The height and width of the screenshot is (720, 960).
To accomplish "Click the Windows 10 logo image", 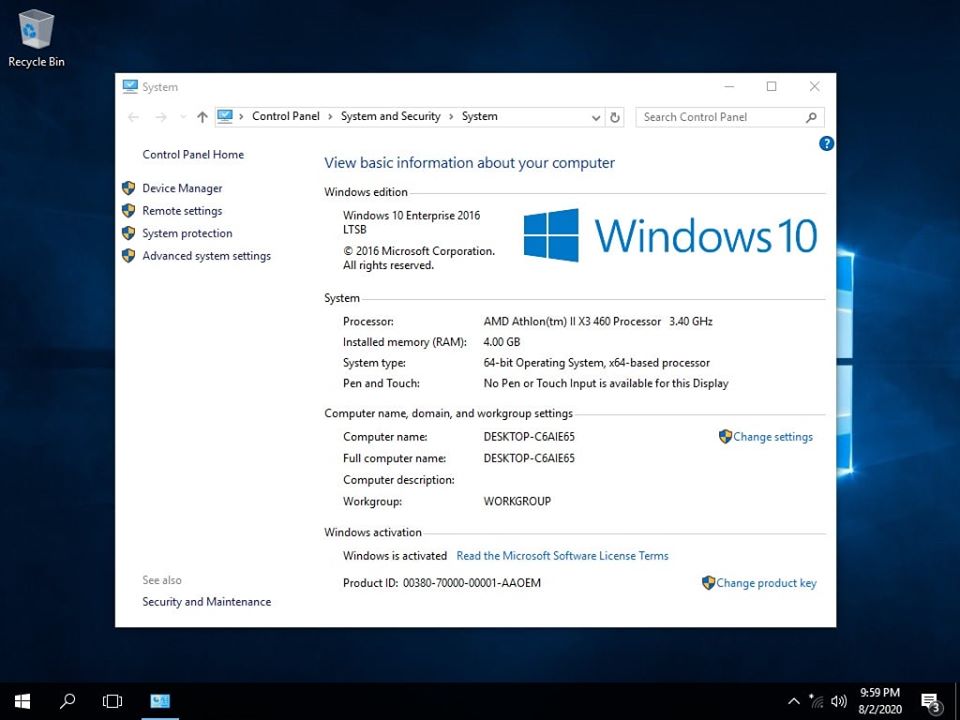I will pyautogui.click(x=670, y=235).
